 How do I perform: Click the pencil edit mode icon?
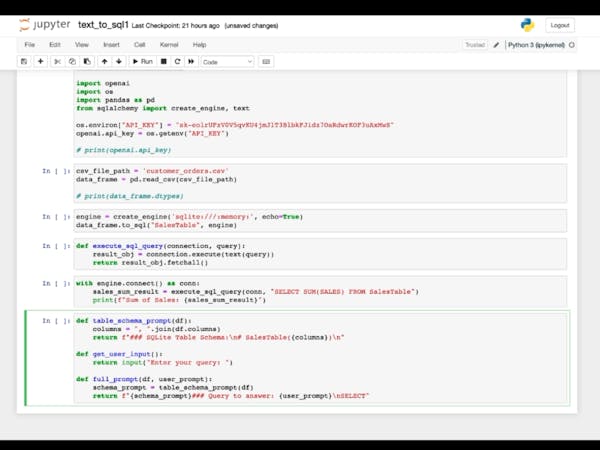click(496, 45)
